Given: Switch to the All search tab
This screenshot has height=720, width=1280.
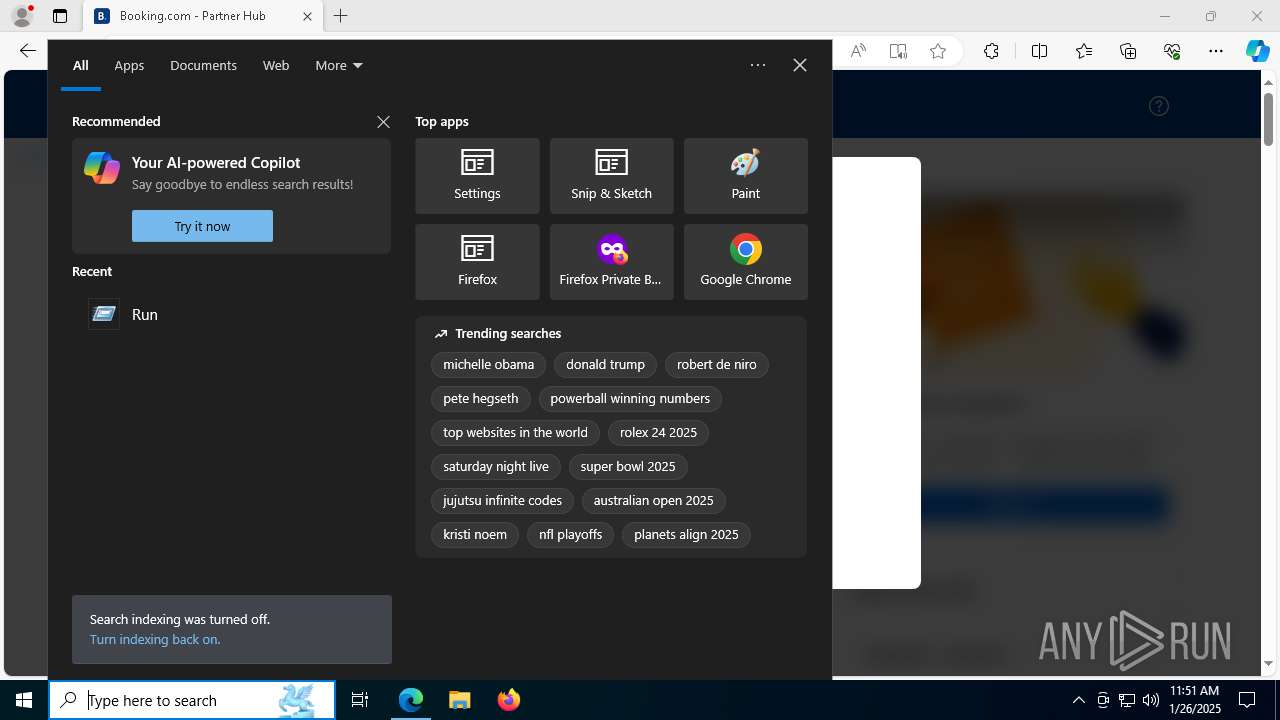Looking at the screenshot, I should (x=81, y=65).
